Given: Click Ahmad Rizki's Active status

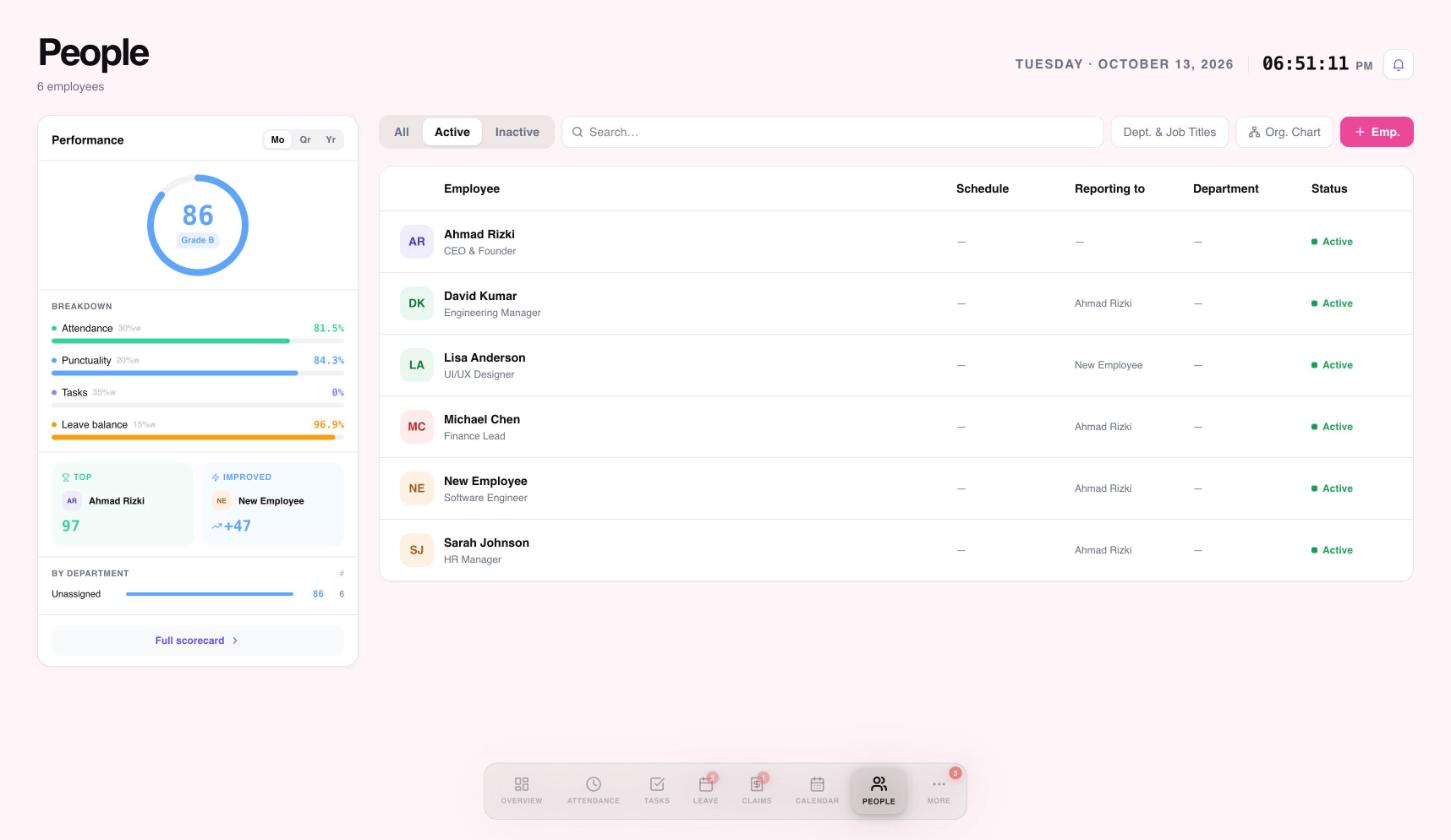Looking at the screenshot, I should pyautogui.click(x=1332, y=242).
